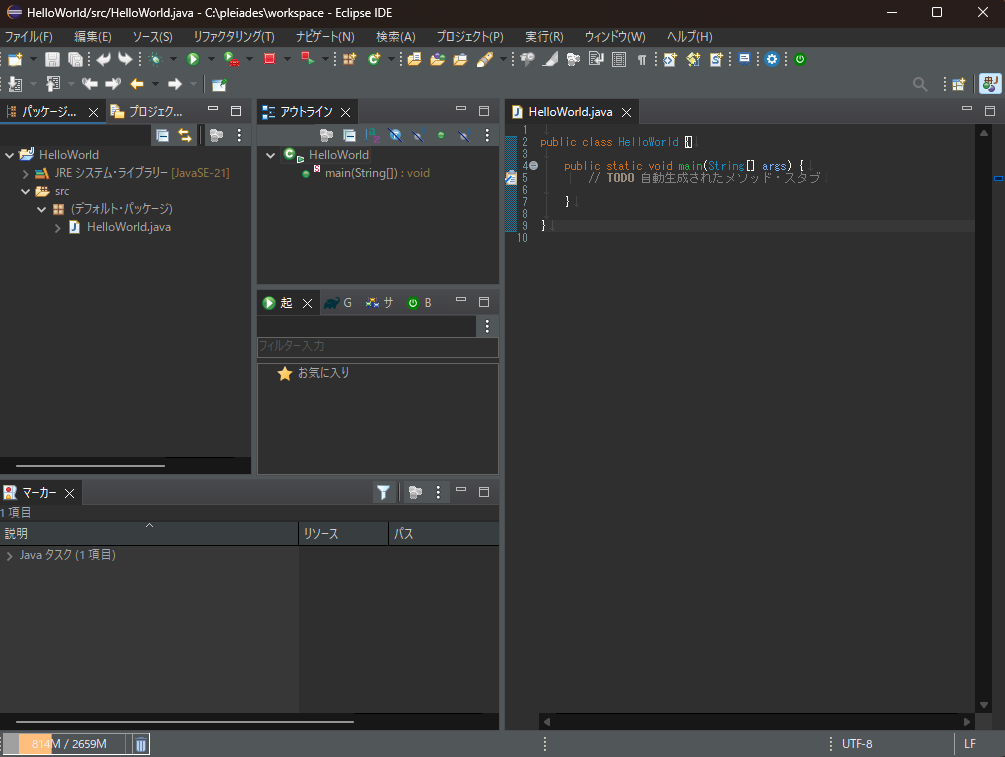Image resolution: width=1005 pixels, height=757 pixels.
Task: Run garbage collector via trash icon
Action: click(141, 744)
